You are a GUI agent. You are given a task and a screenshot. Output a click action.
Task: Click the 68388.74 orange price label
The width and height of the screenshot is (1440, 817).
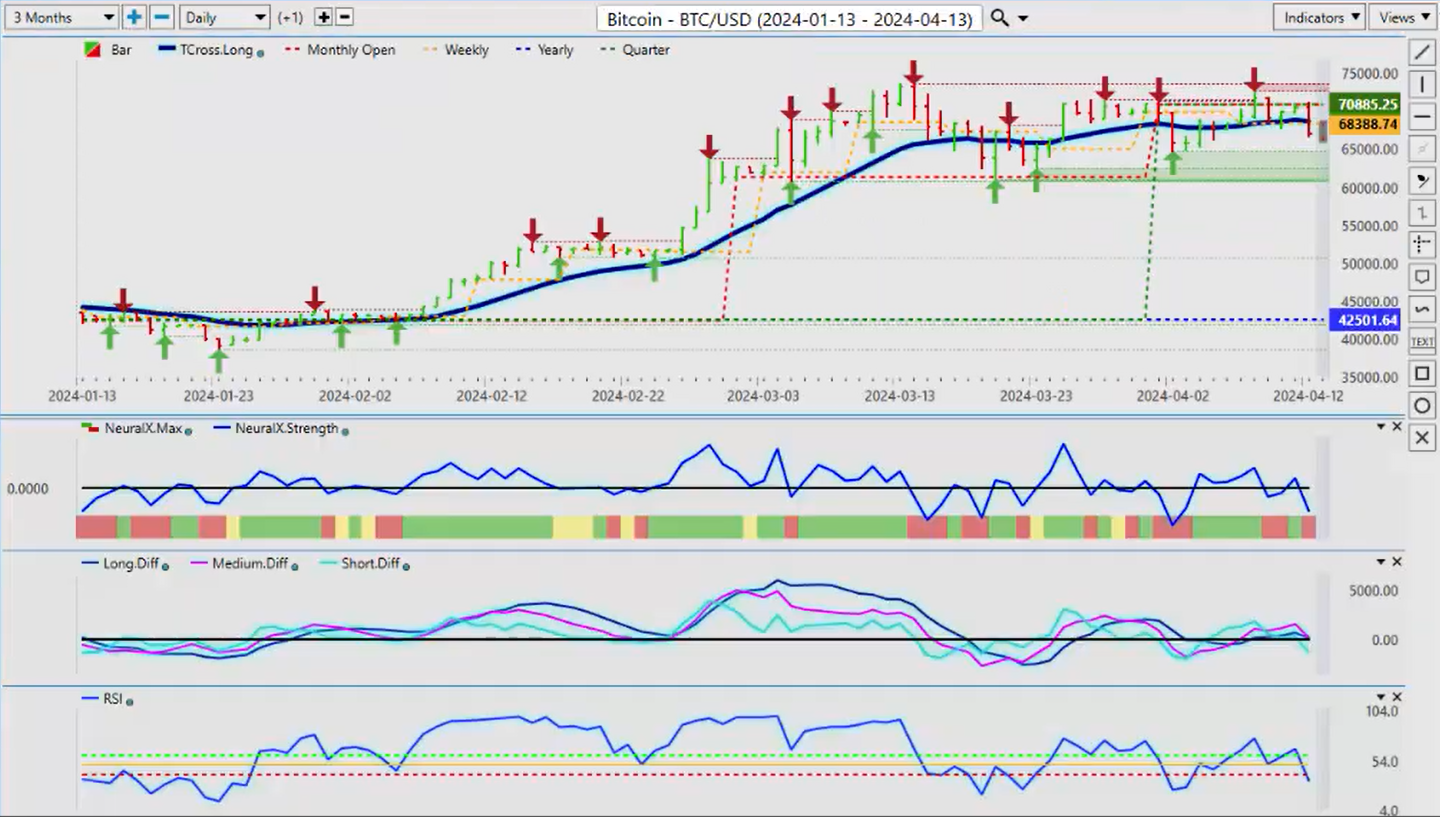(1367, 124)
